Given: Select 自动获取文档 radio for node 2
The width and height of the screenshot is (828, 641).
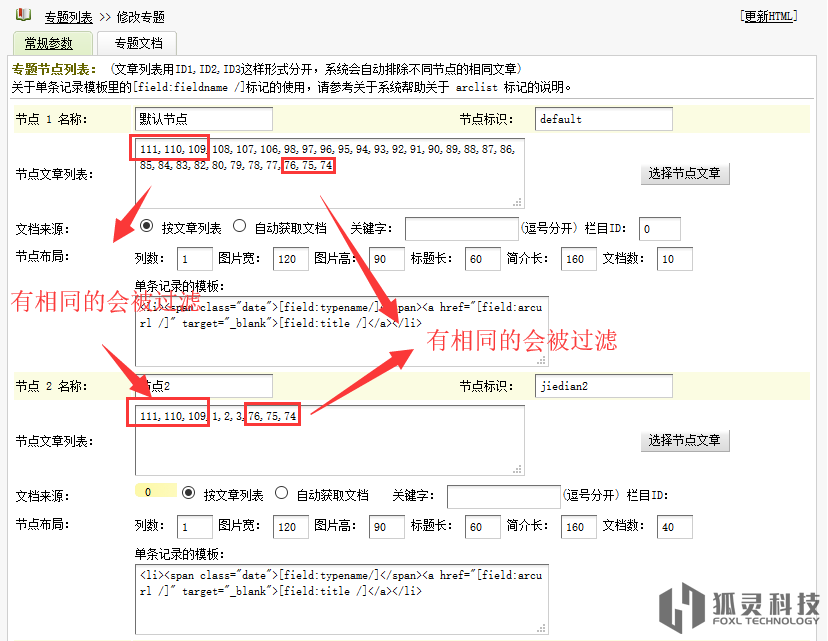Looking at the screenshot, I should 282,493.
